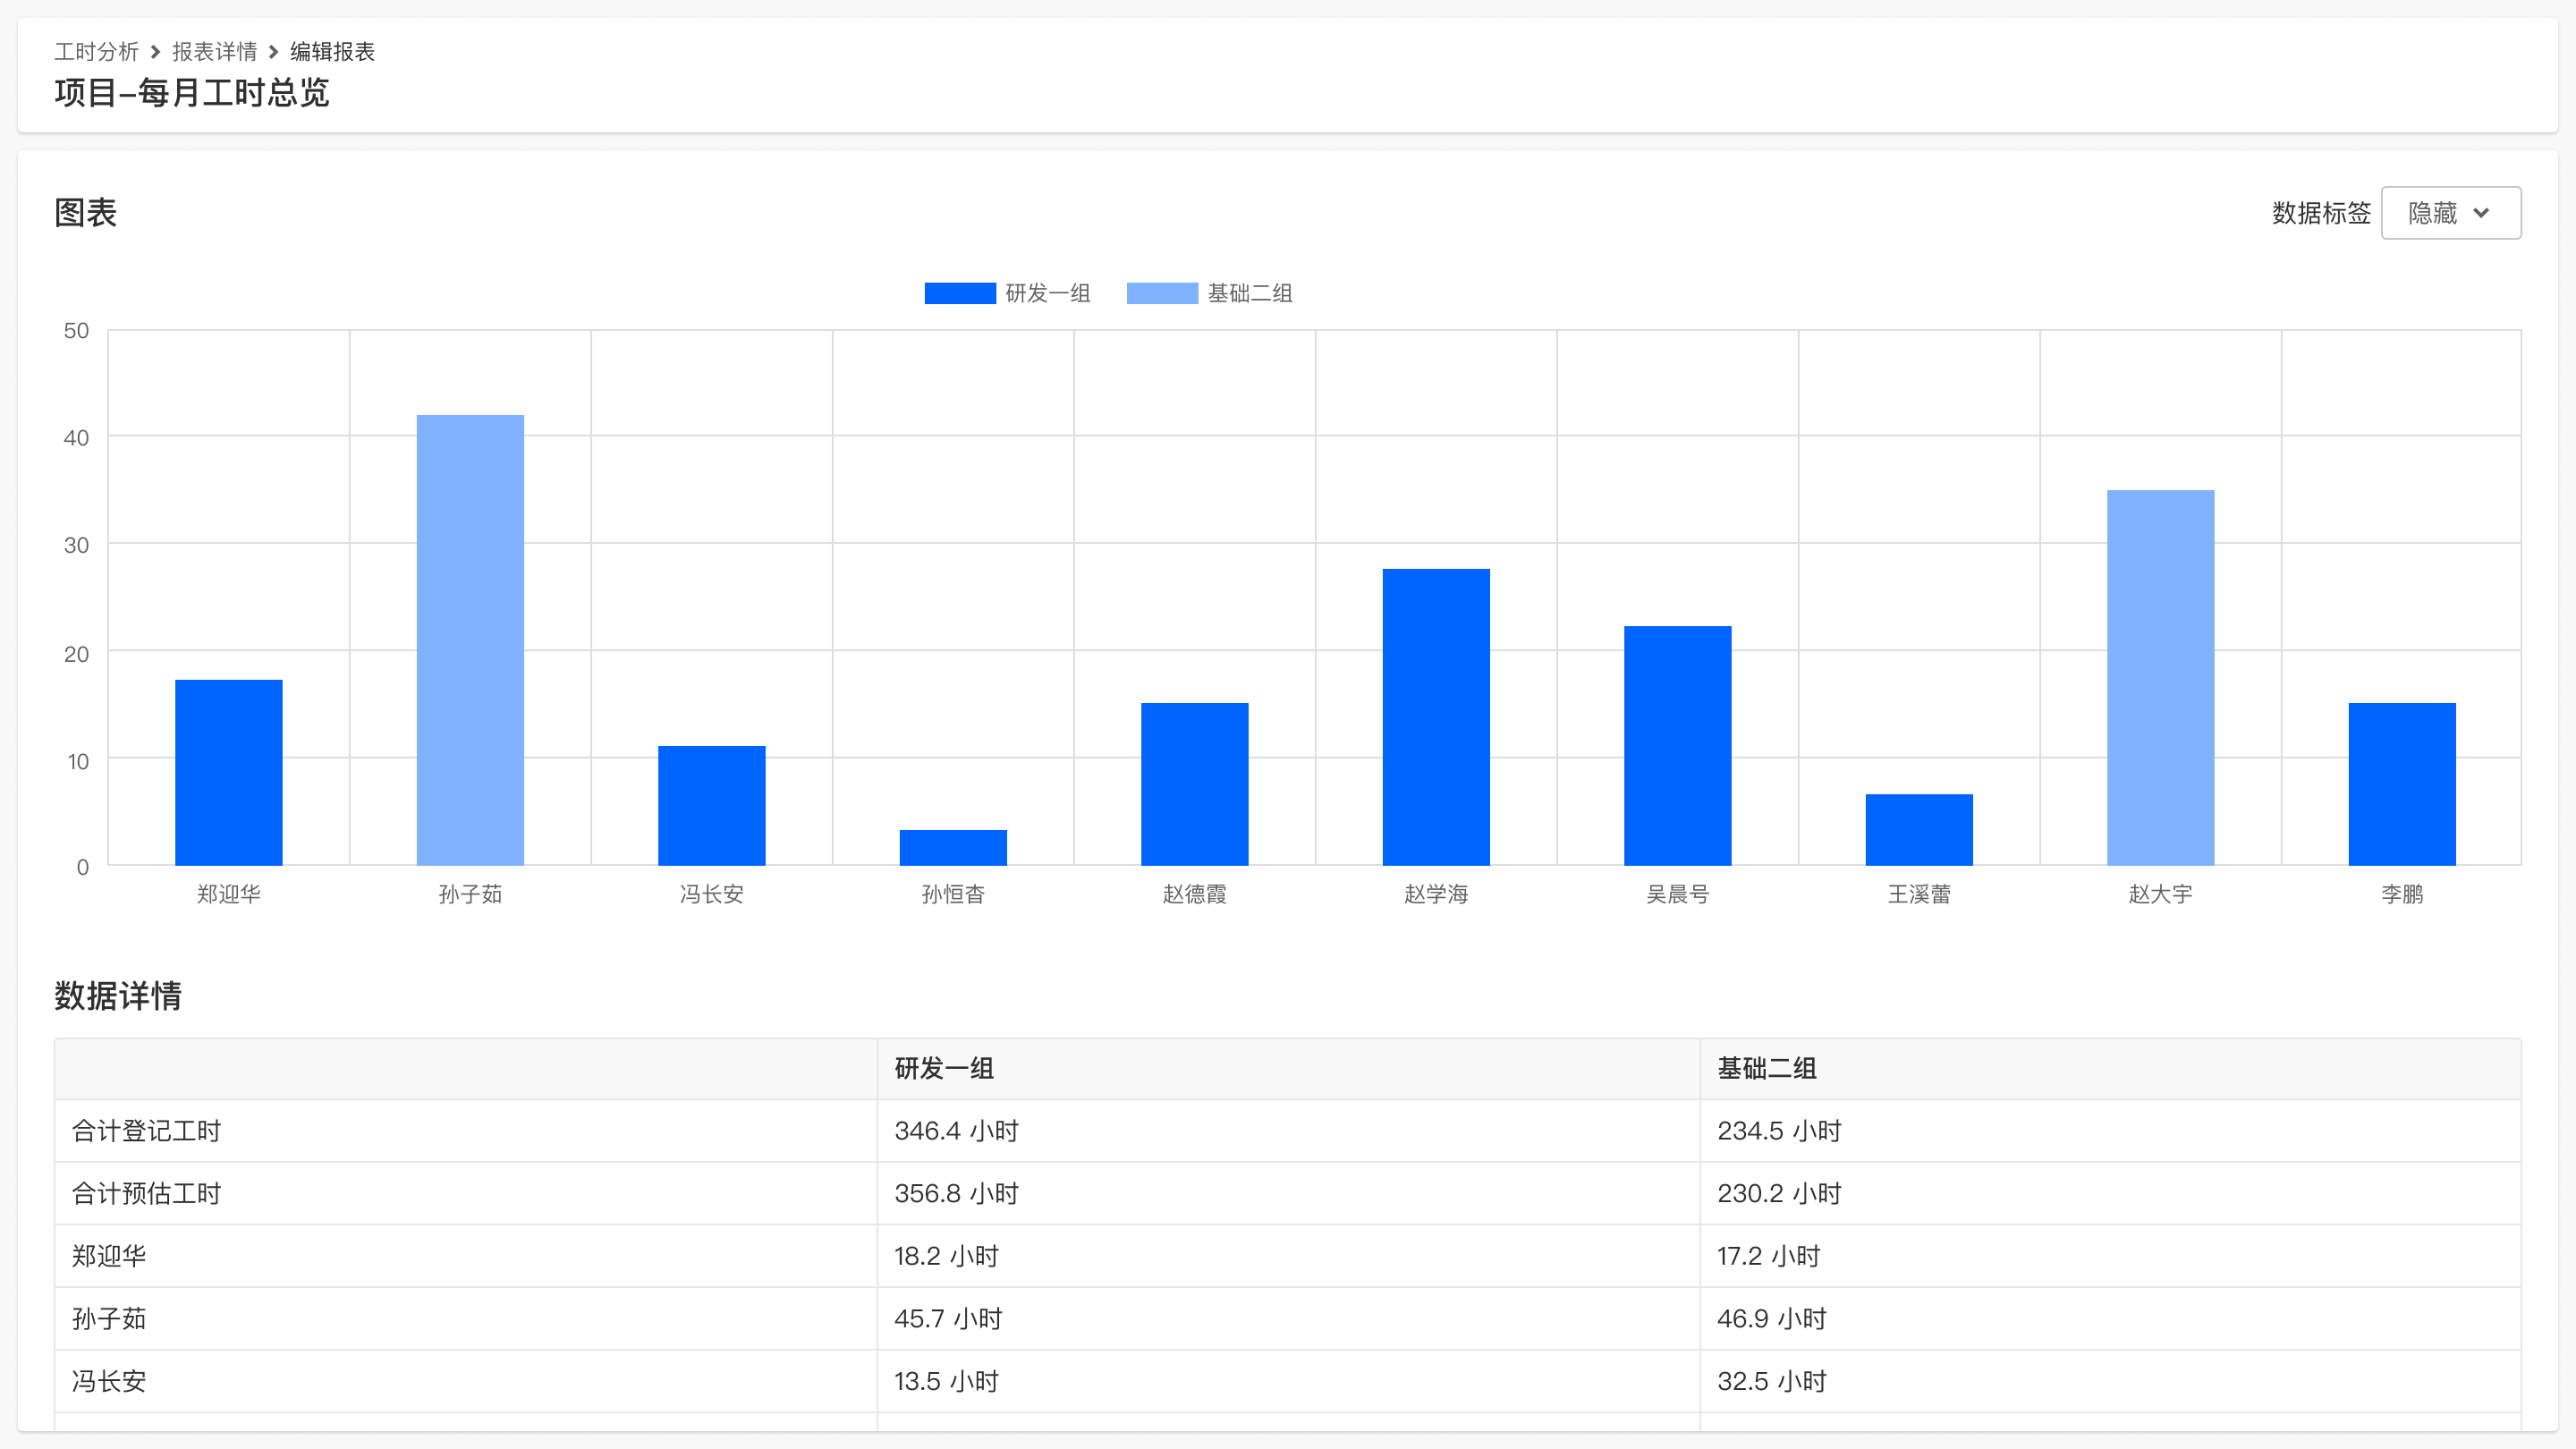Click the 编辑报表 breadcrumb item
2576x1449 pixels.
(332, 51)
